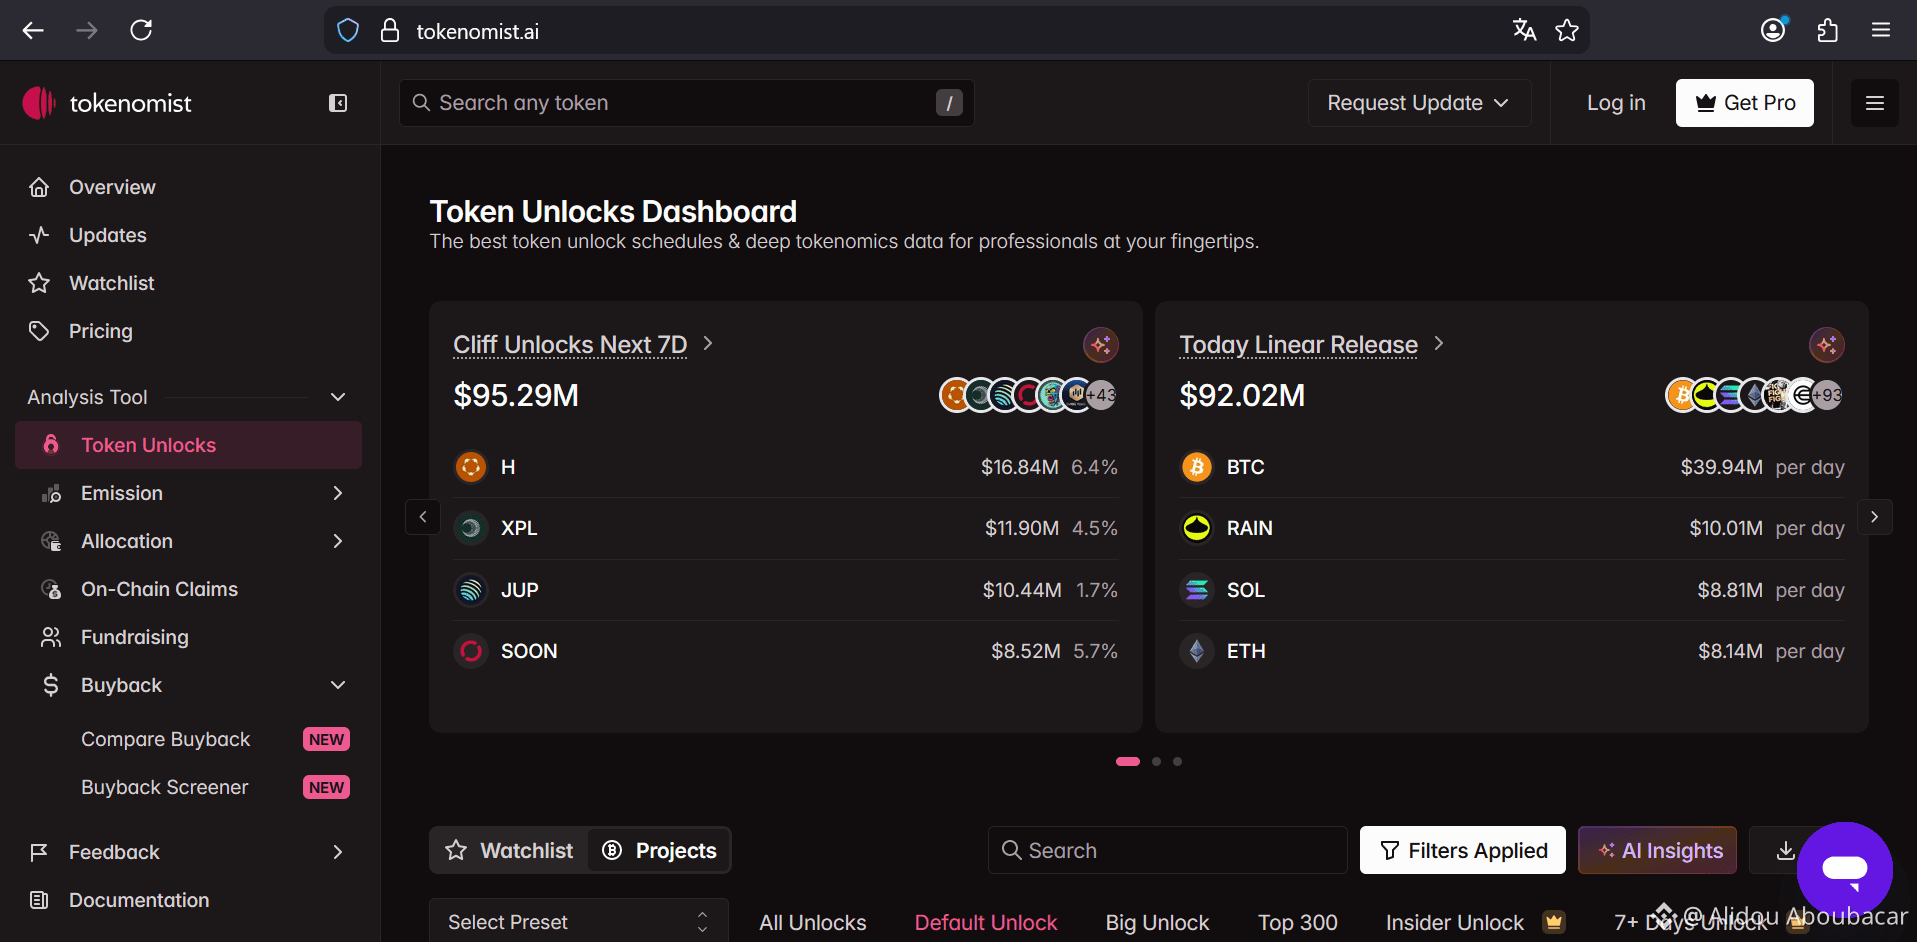Click the BTC token icon
1917x942 pixels.
(1197, 467)
